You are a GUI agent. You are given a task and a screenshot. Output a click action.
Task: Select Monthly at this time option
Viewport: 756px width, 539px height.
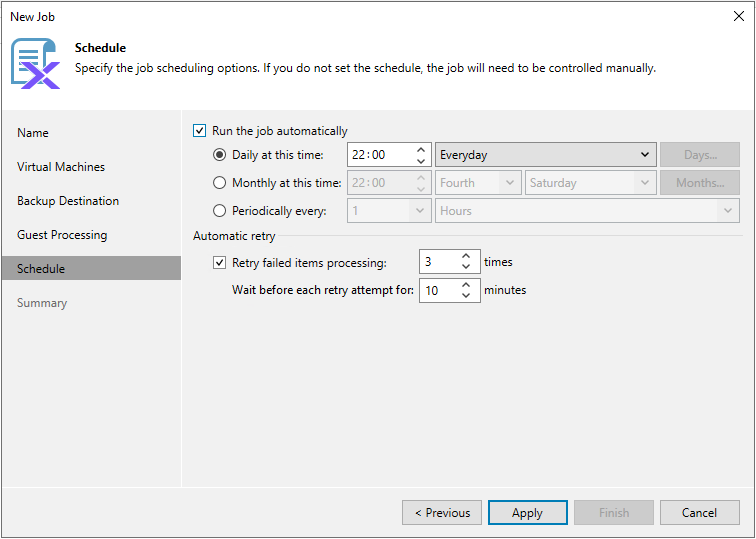pos(219,183)
